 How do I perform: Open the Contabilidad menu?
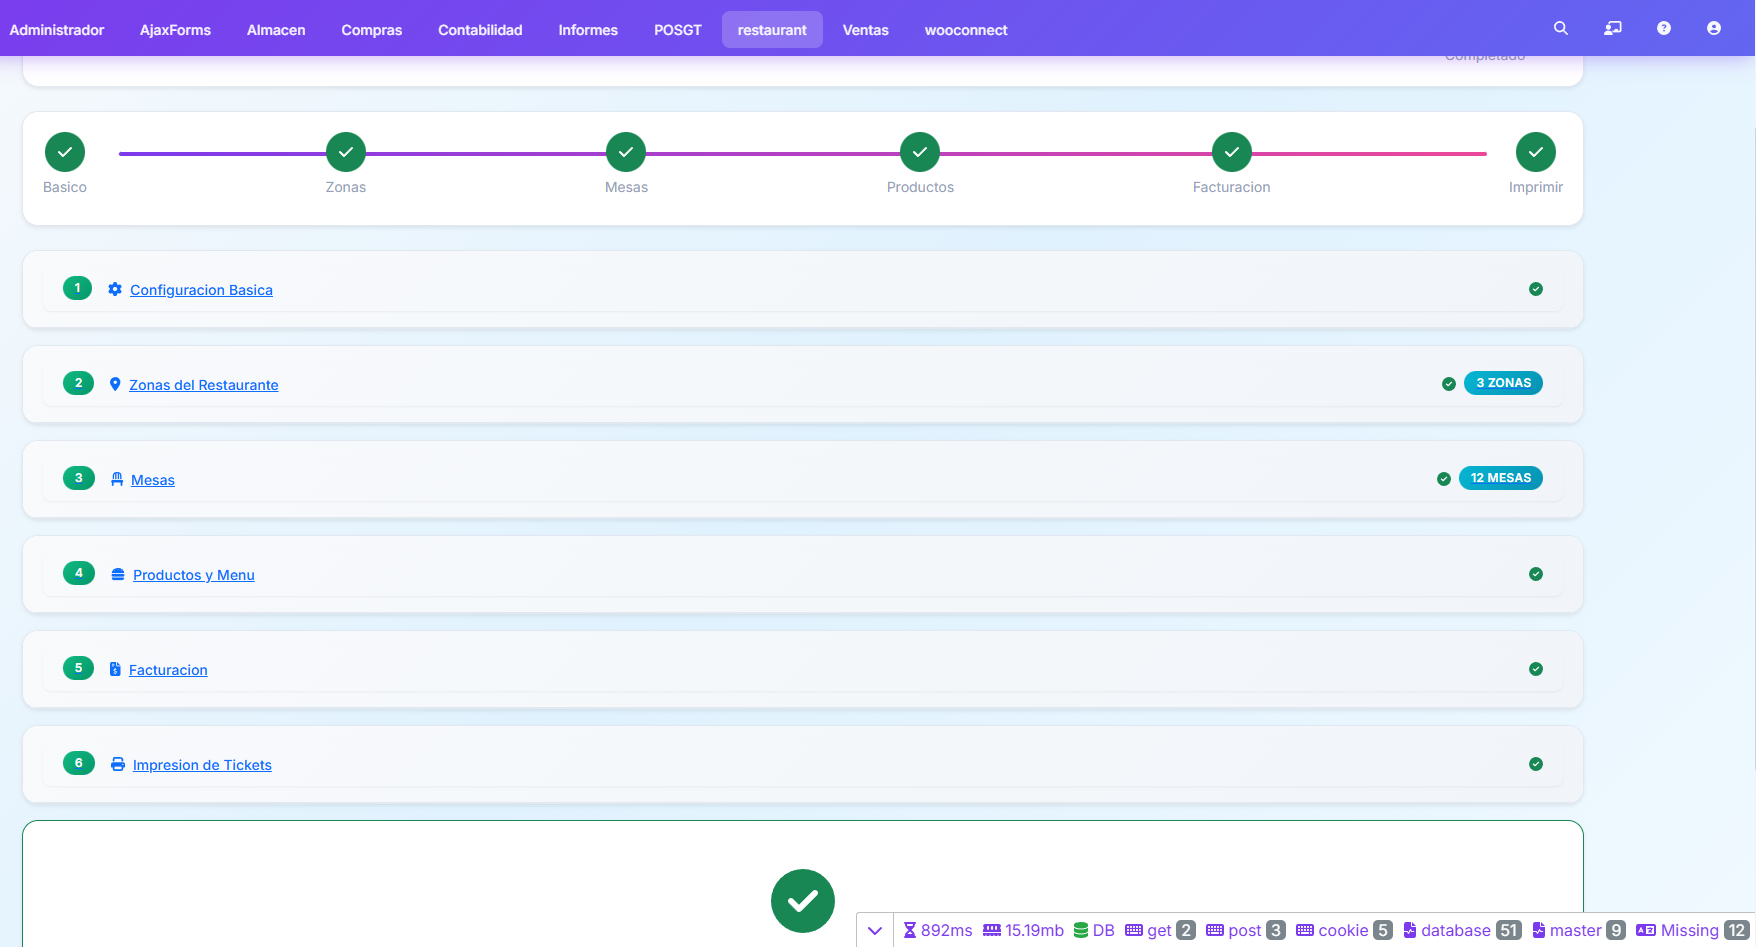480,30
